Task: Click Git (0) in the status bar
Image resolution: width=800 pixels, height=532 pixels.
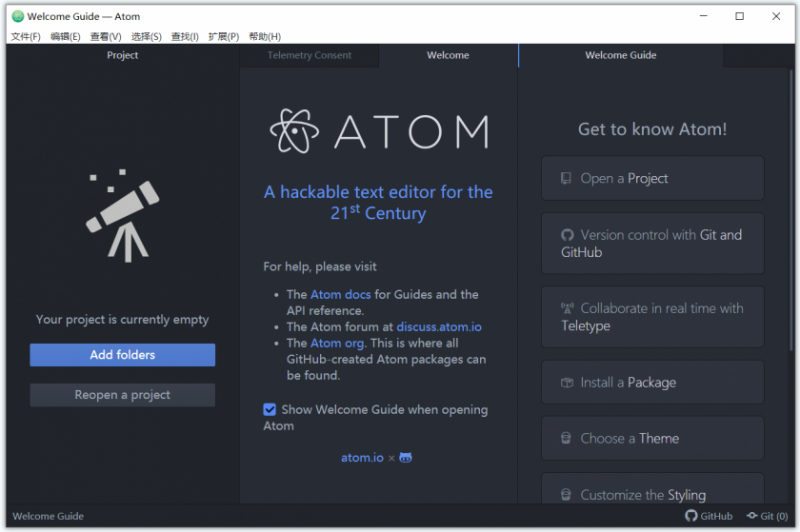Action: (767, 516)
